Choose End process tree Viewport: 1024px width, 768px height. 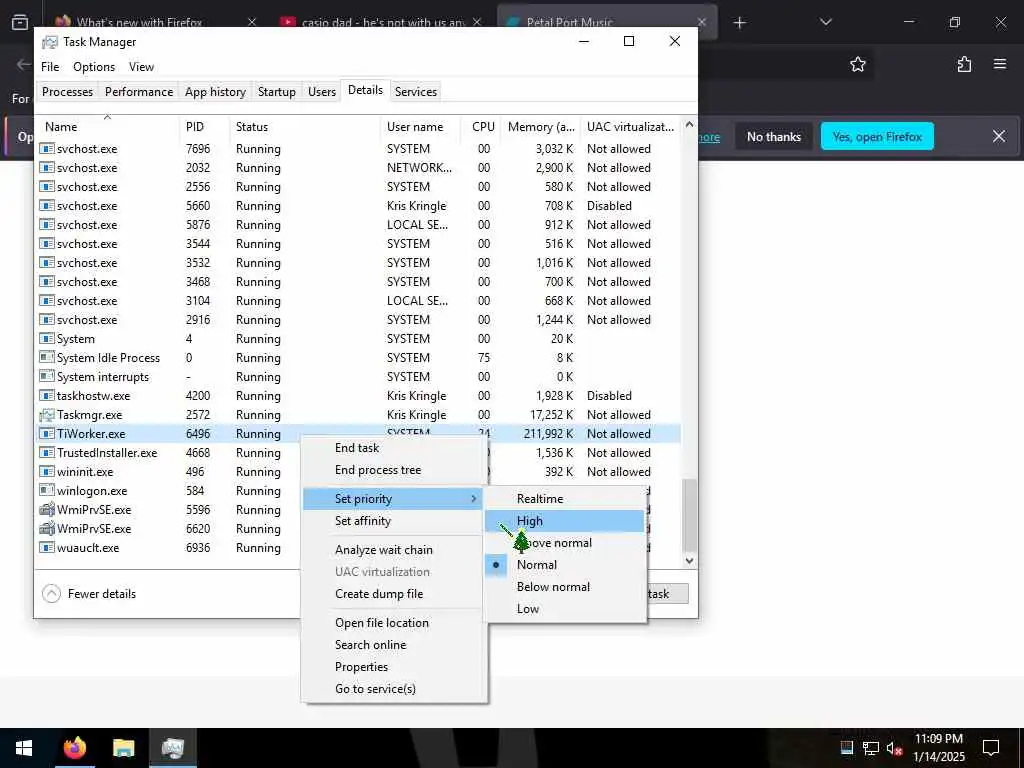point(393,470)
